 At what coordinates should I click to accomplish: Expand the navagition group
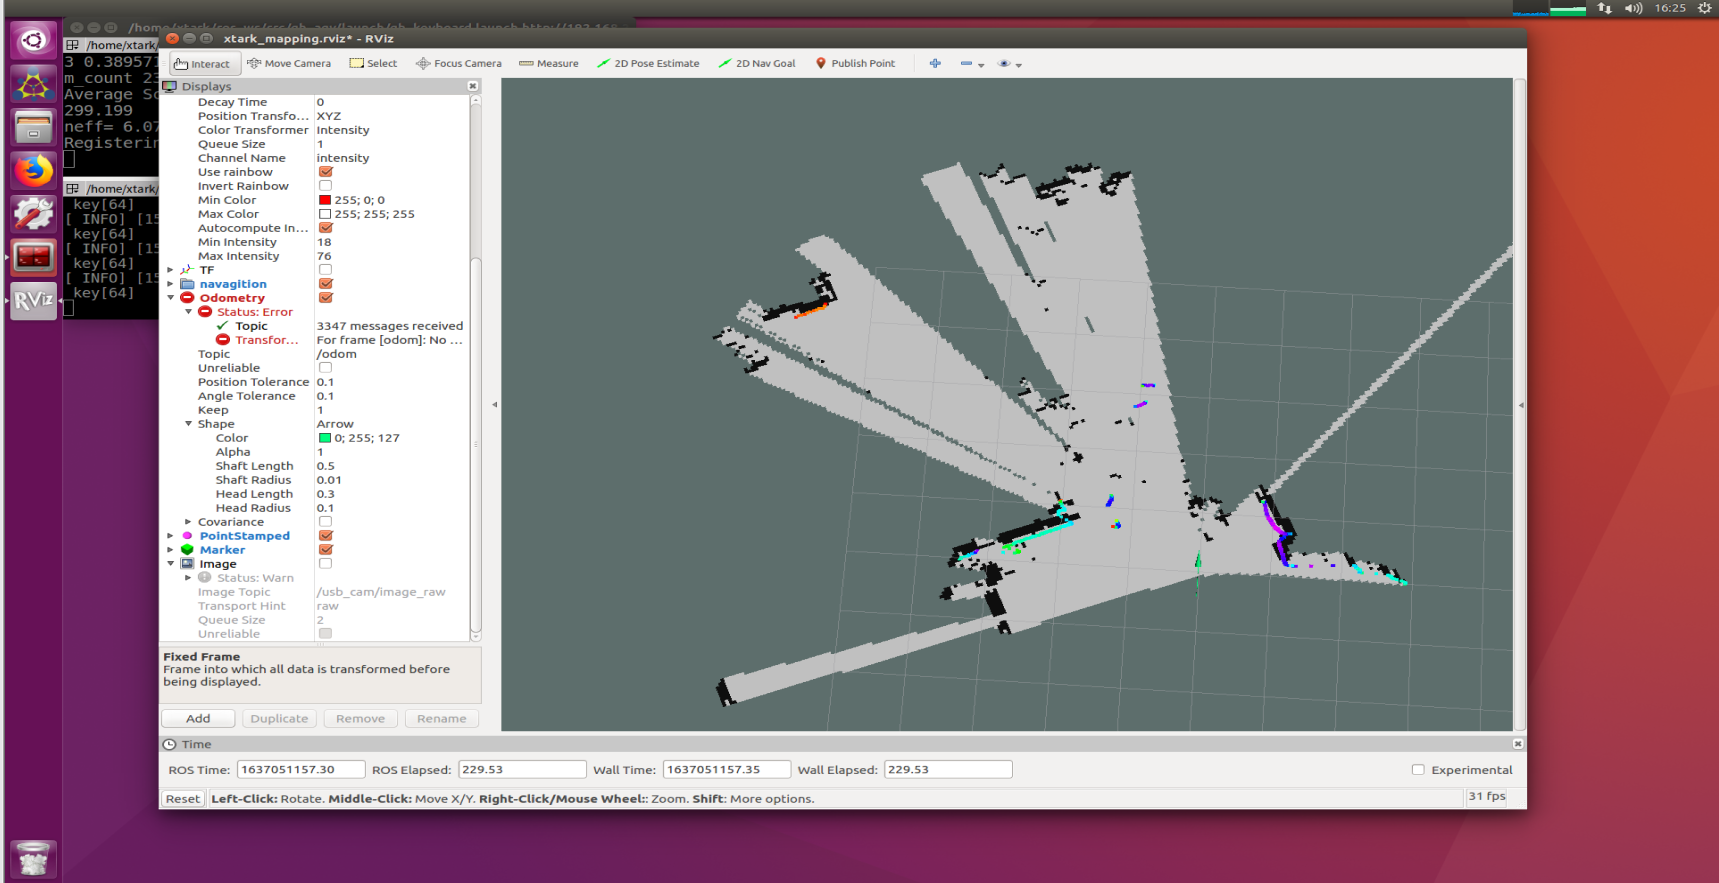coord(171,284)
